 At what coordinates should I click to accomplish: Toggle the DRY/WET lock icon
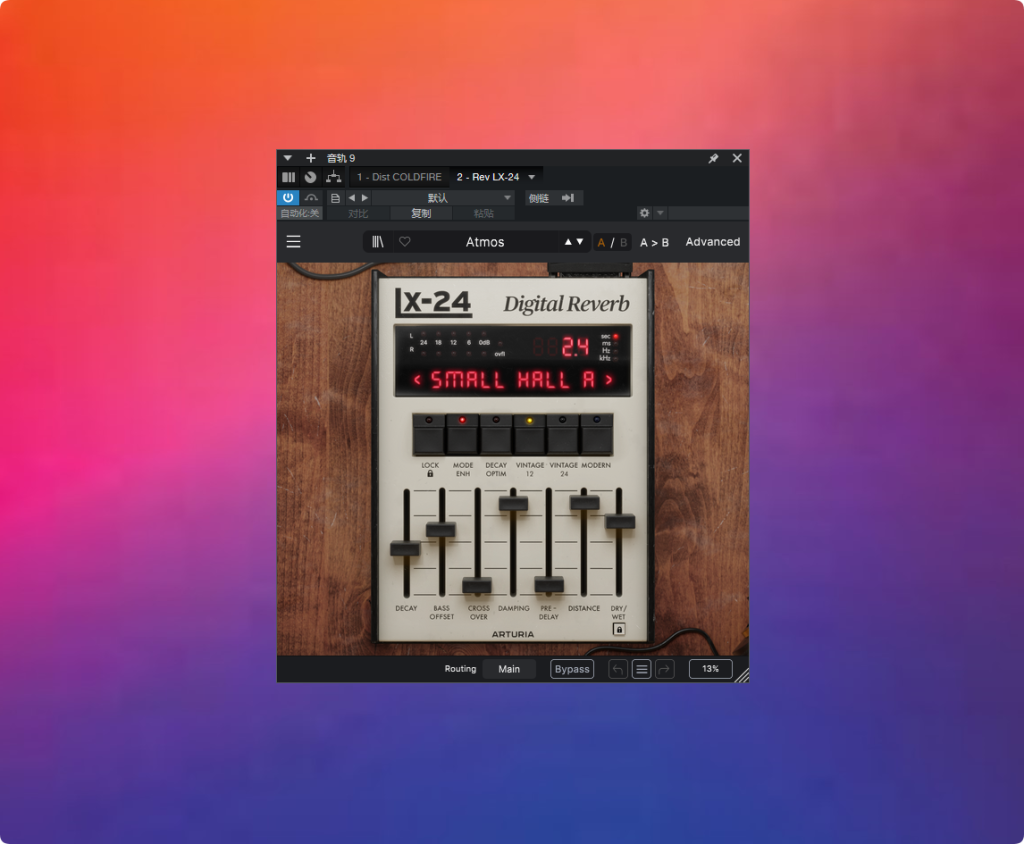click(618, 629)
